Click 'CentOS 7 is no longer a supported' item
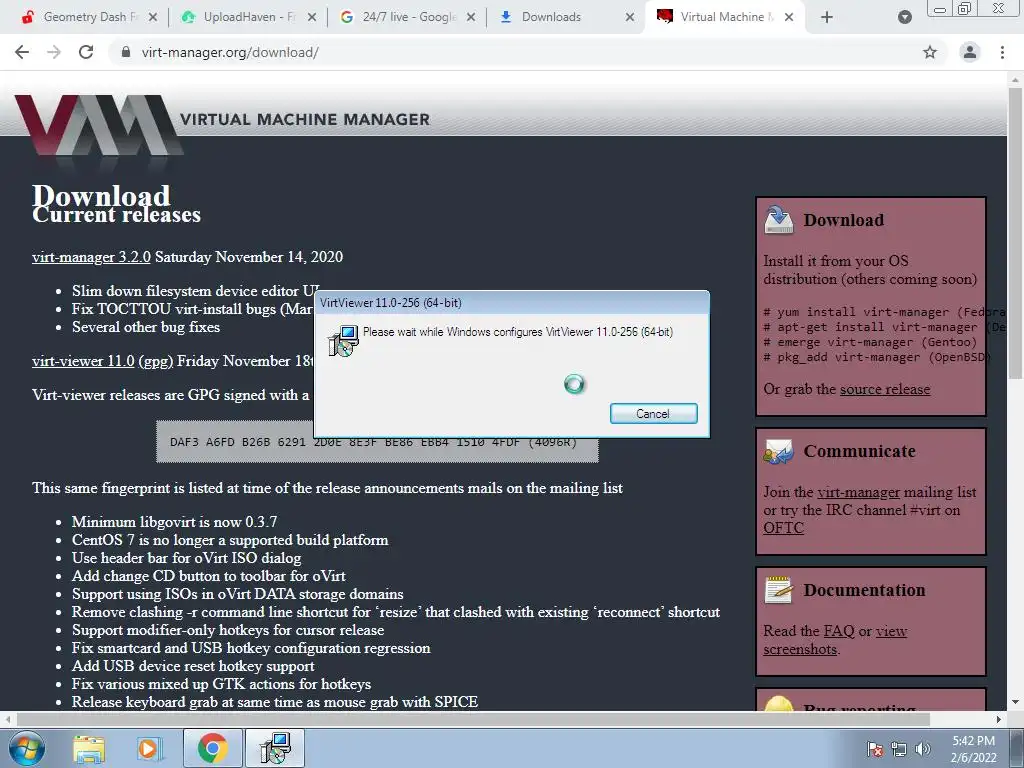The width and height of the screenshot is (1024, 768). [x=230, y=540]
